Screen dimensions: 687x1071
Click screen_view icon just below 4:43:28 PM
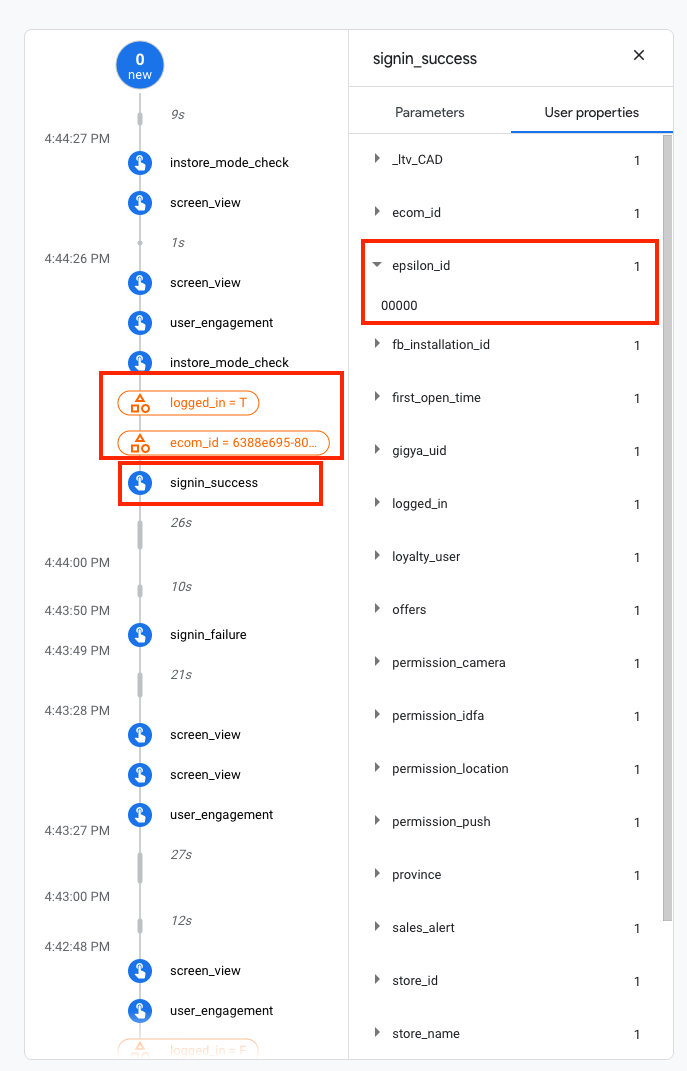[140, 735]
